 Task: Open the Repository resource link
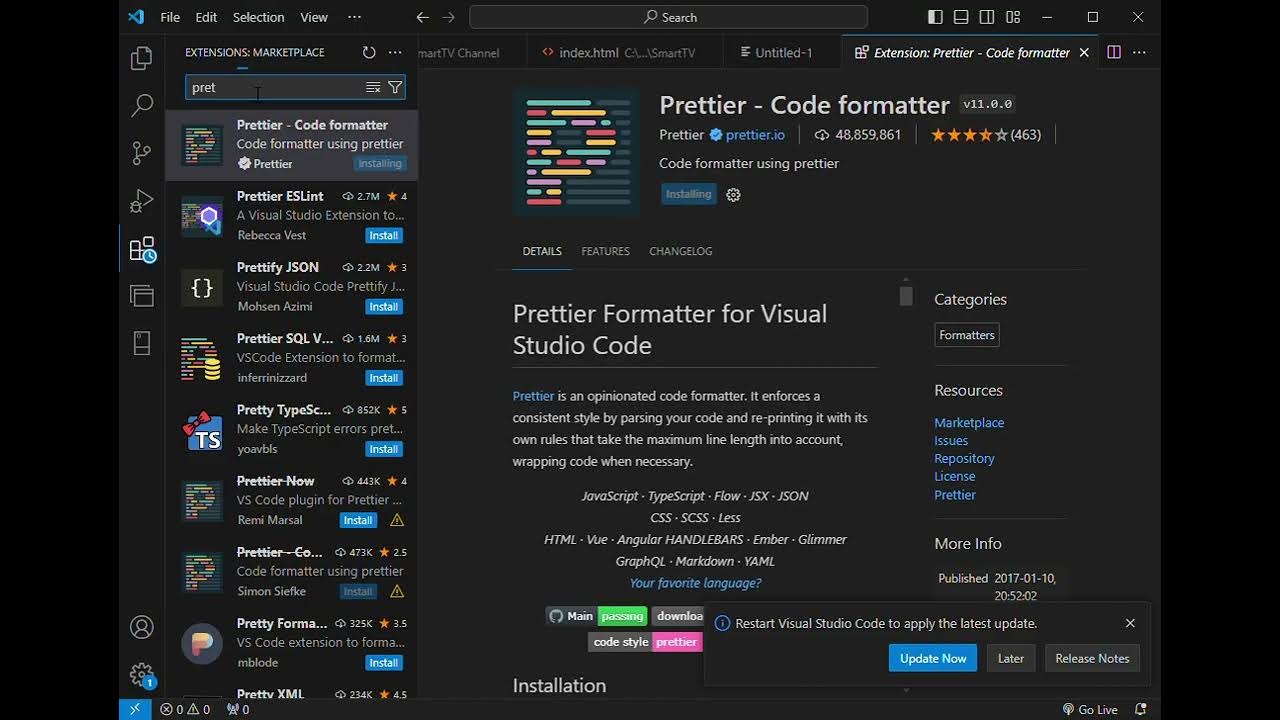[x=964, y=459]
